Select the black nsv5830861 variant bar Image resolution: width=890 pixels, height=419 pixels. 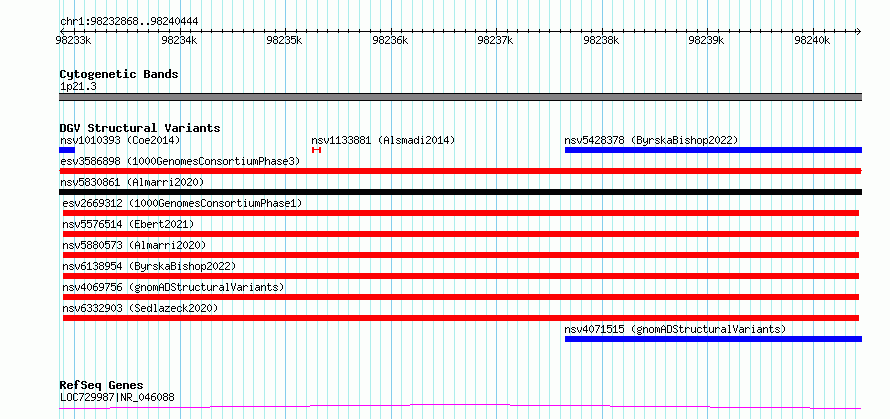tap(461, 192)
